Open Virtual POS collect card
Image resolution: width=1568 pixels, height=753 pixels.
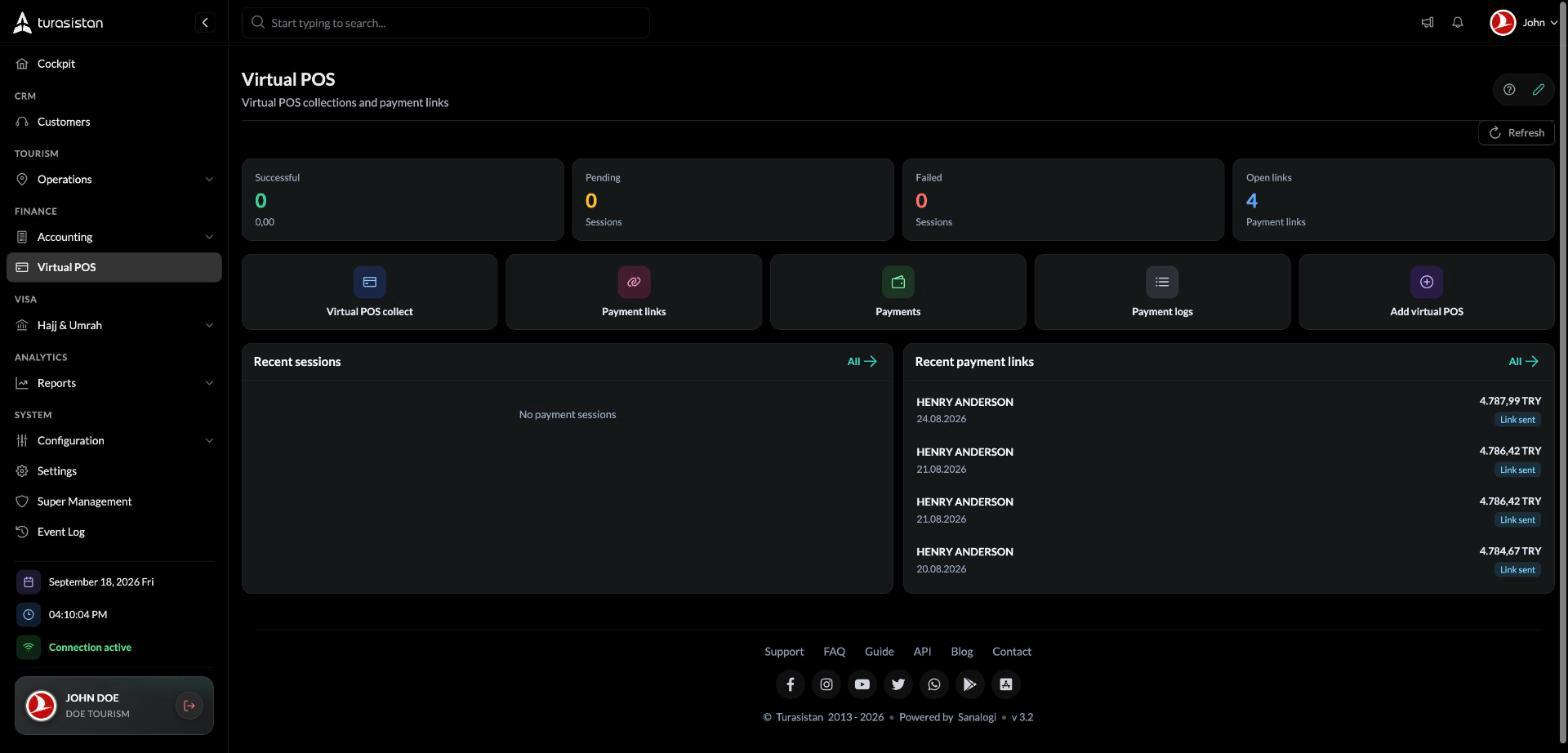click(369, 292)
